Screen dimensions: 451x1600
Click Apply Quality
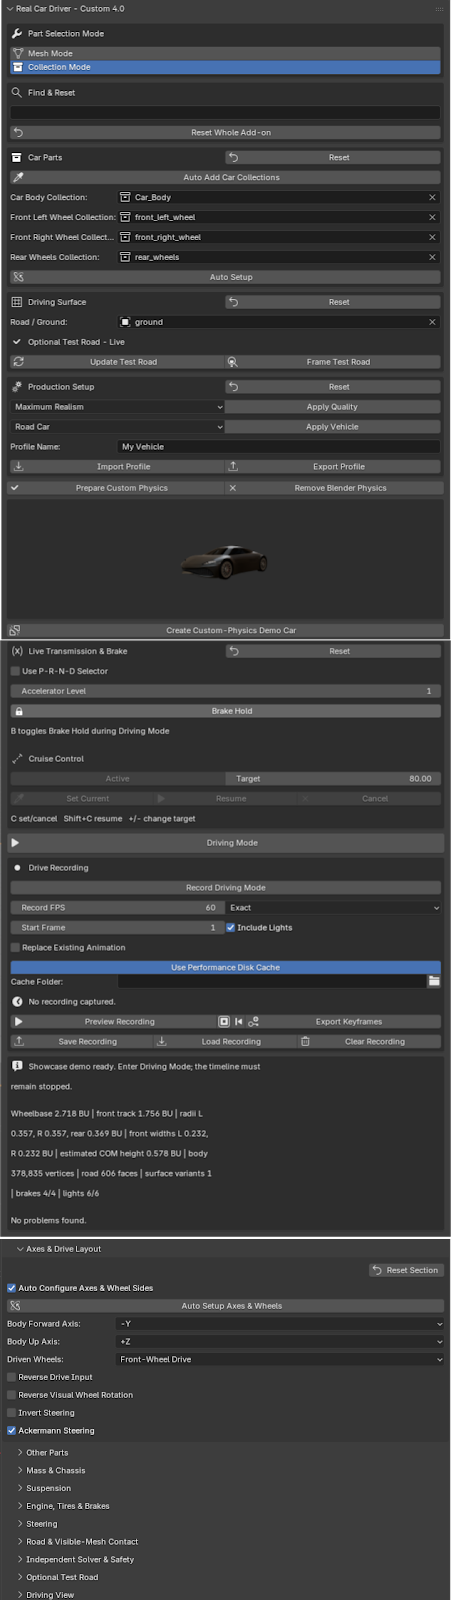tap(333, 407)
